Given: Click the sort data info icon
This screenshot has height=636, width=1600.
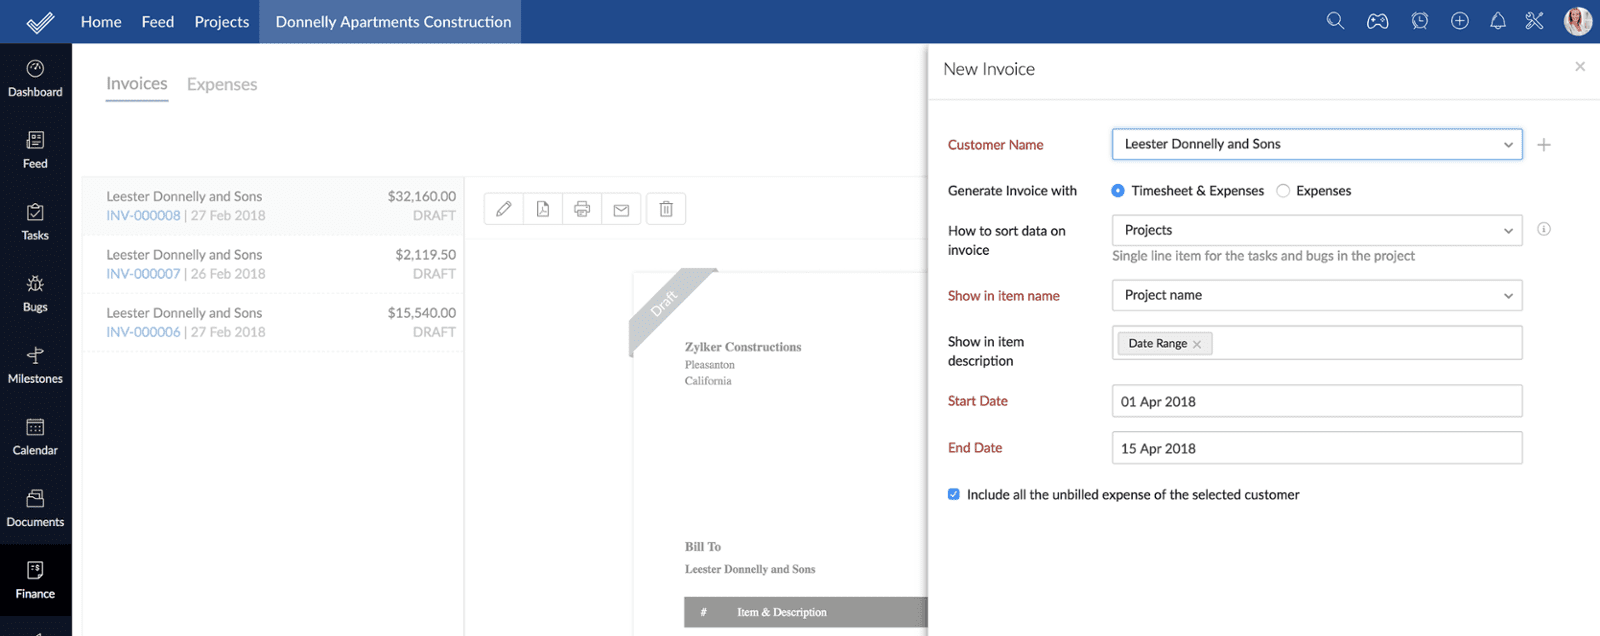Looking at the screenshot, I should 1544,229.
